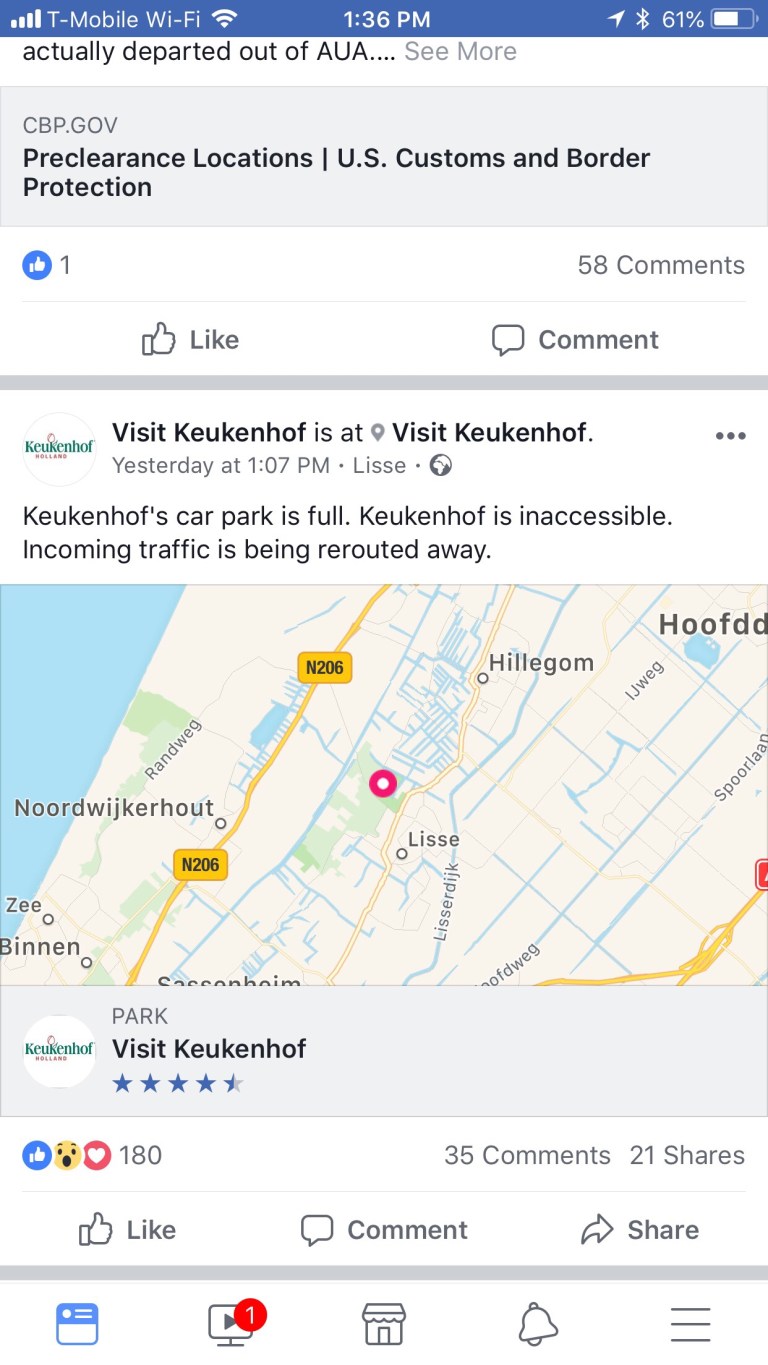View the 35 Comments on the Keukenhof post
Viewport: 768px width, 1365px height.
pos(527,1155)
